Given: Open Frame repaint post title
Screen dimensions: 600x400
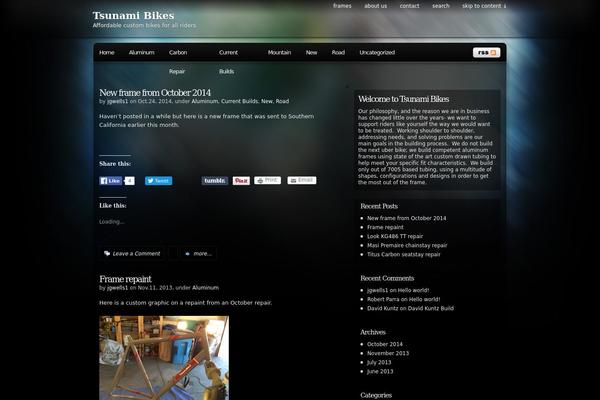Looking at the screenshot, I should pyautogui.click(x=125, y=279).
